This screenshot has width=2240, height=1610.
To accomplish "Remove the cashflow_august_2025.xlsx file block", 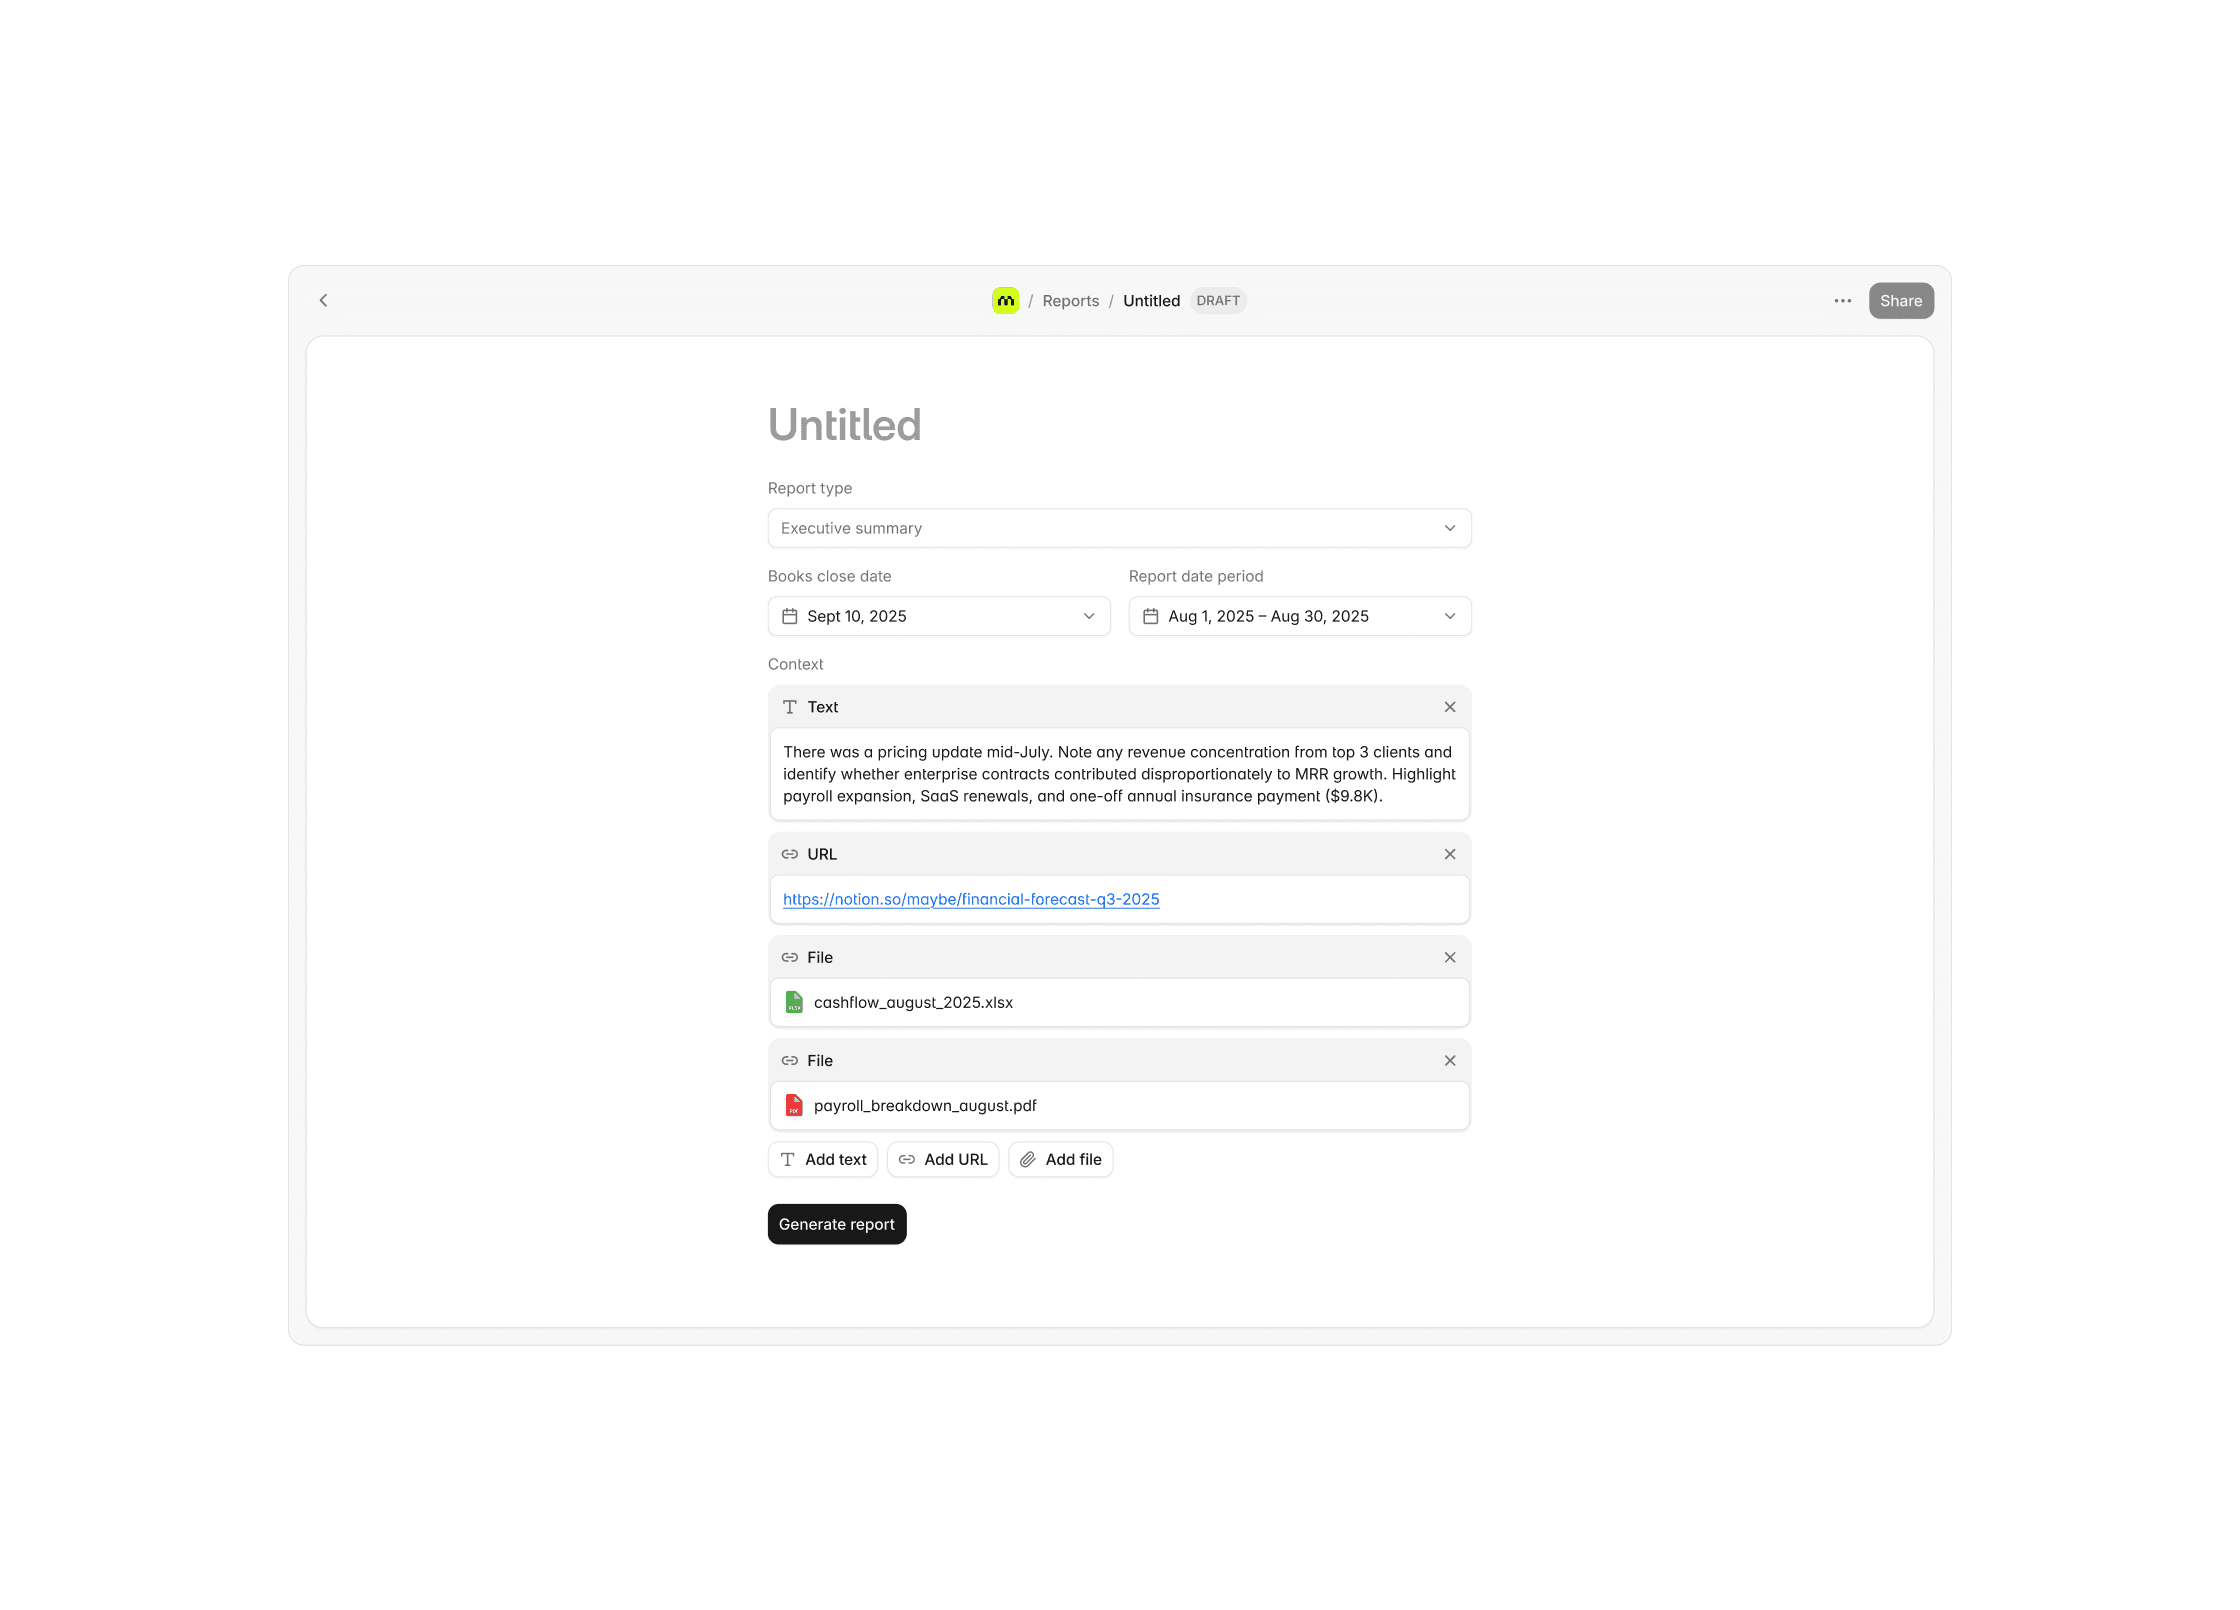I will (x=1449, y=957).
